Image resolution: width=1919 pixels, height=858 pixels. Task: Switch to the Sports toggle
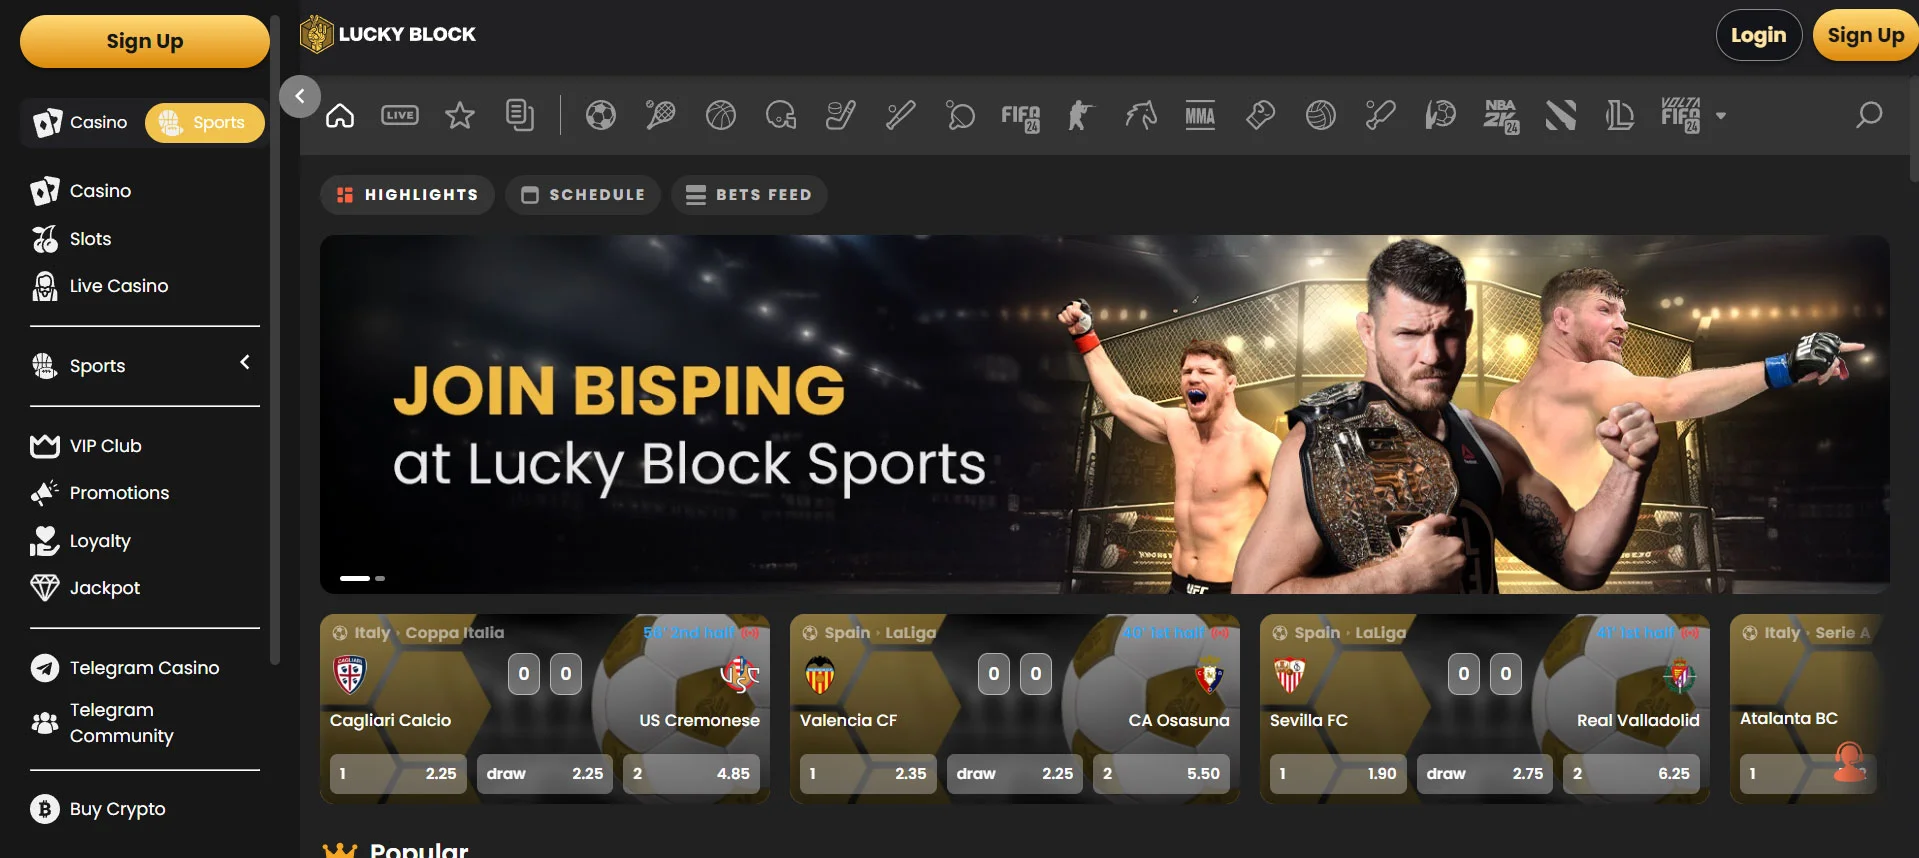[x=204, y=122]
